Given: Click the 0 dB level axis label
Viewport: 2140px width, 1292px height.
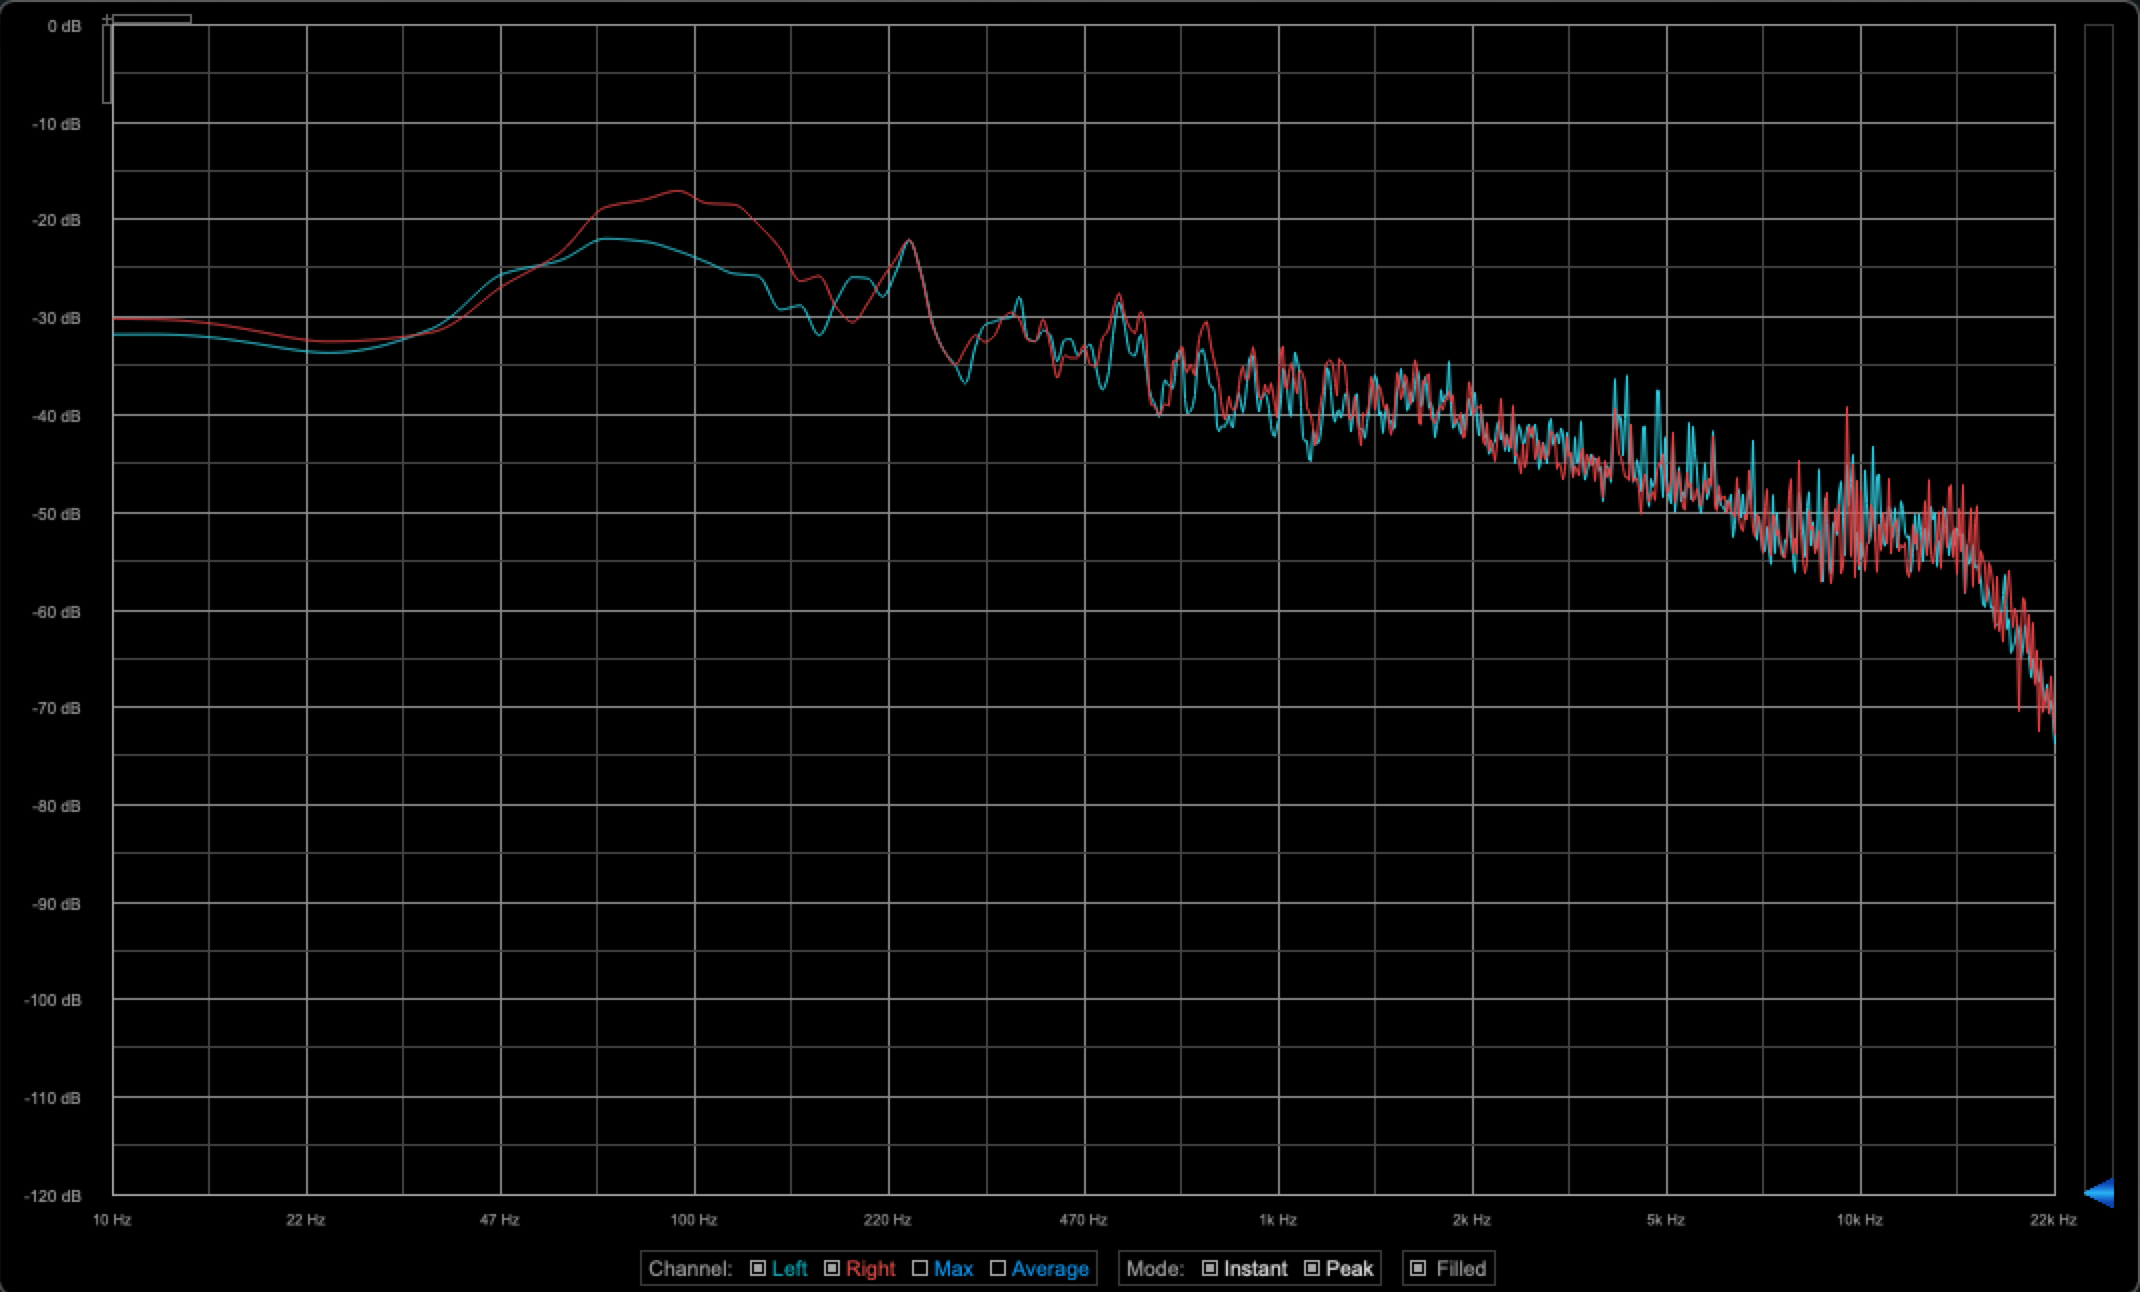Looking at the screenshot, I should pyautogui.click(x=64, y=26).
